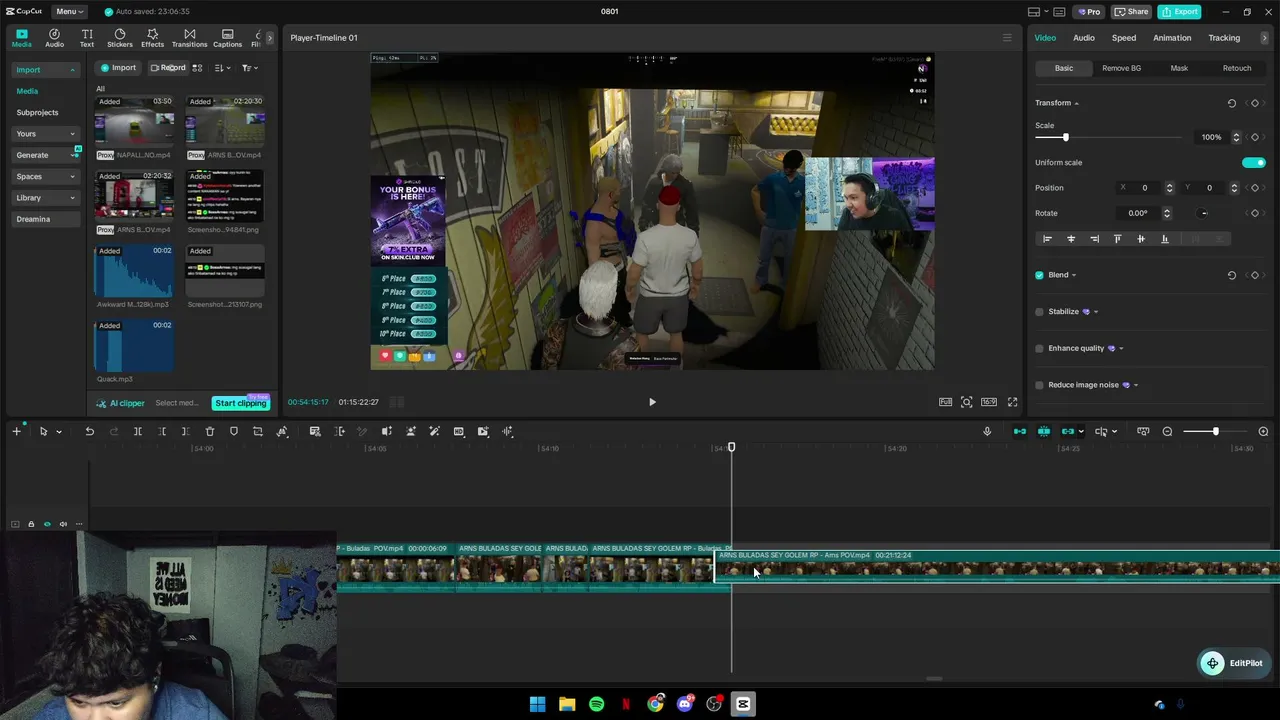The width and height of the screenshot is (1280, 720).
Task: Open the Effects panel
Action: (152, 38)
